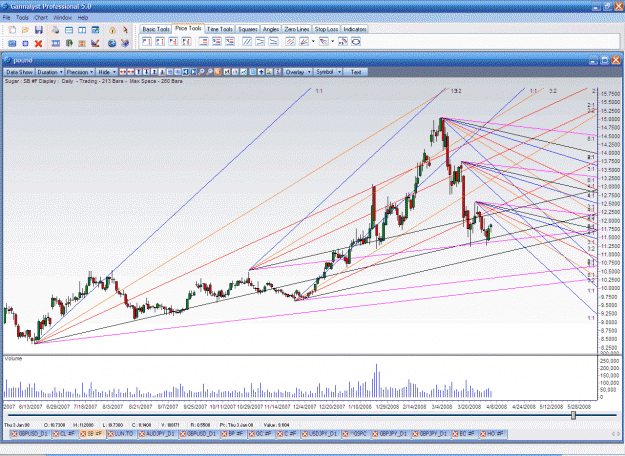Switch to the ^GSPC chart tab
The image size is (625, 456).
pyautogui.click(x=356, y=434)
